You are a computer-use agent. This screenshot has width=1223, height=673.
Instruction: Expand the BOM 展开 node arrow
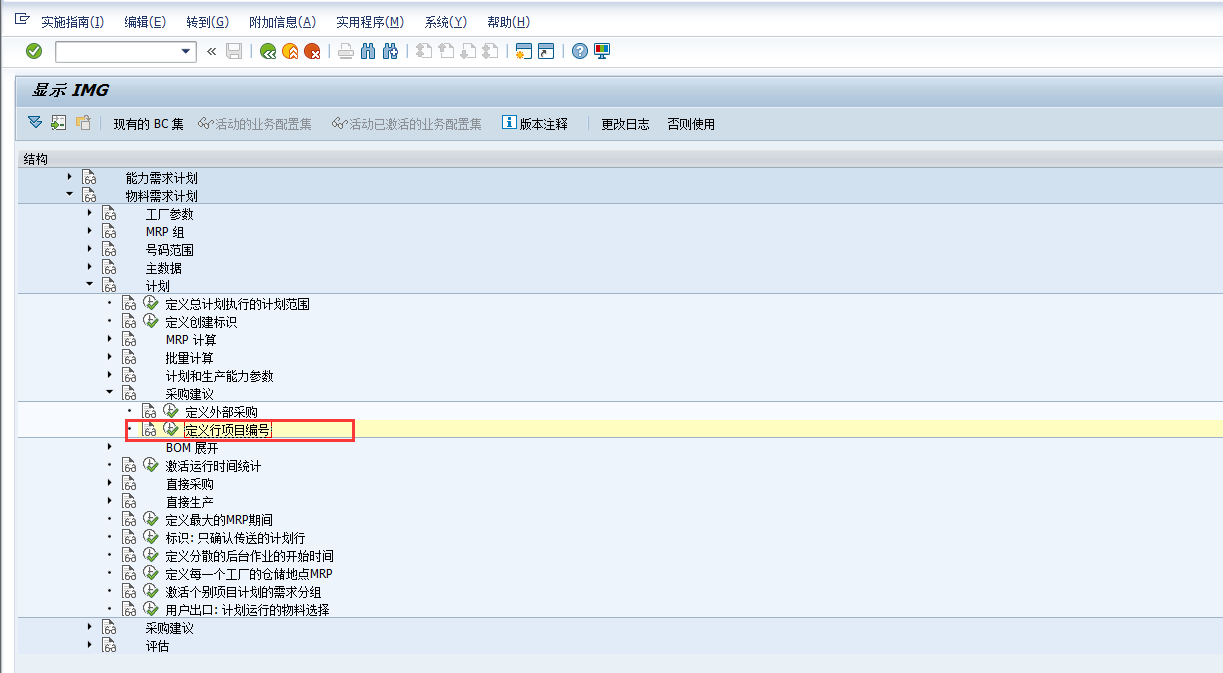pyautogui.click(x=110, y=446)
